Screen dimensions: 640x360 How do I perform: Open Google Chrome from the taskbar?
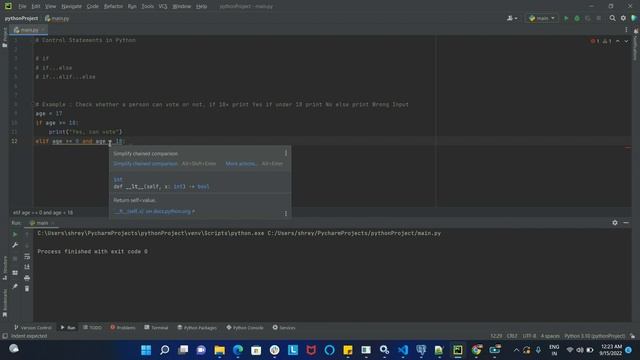(476, 350)
